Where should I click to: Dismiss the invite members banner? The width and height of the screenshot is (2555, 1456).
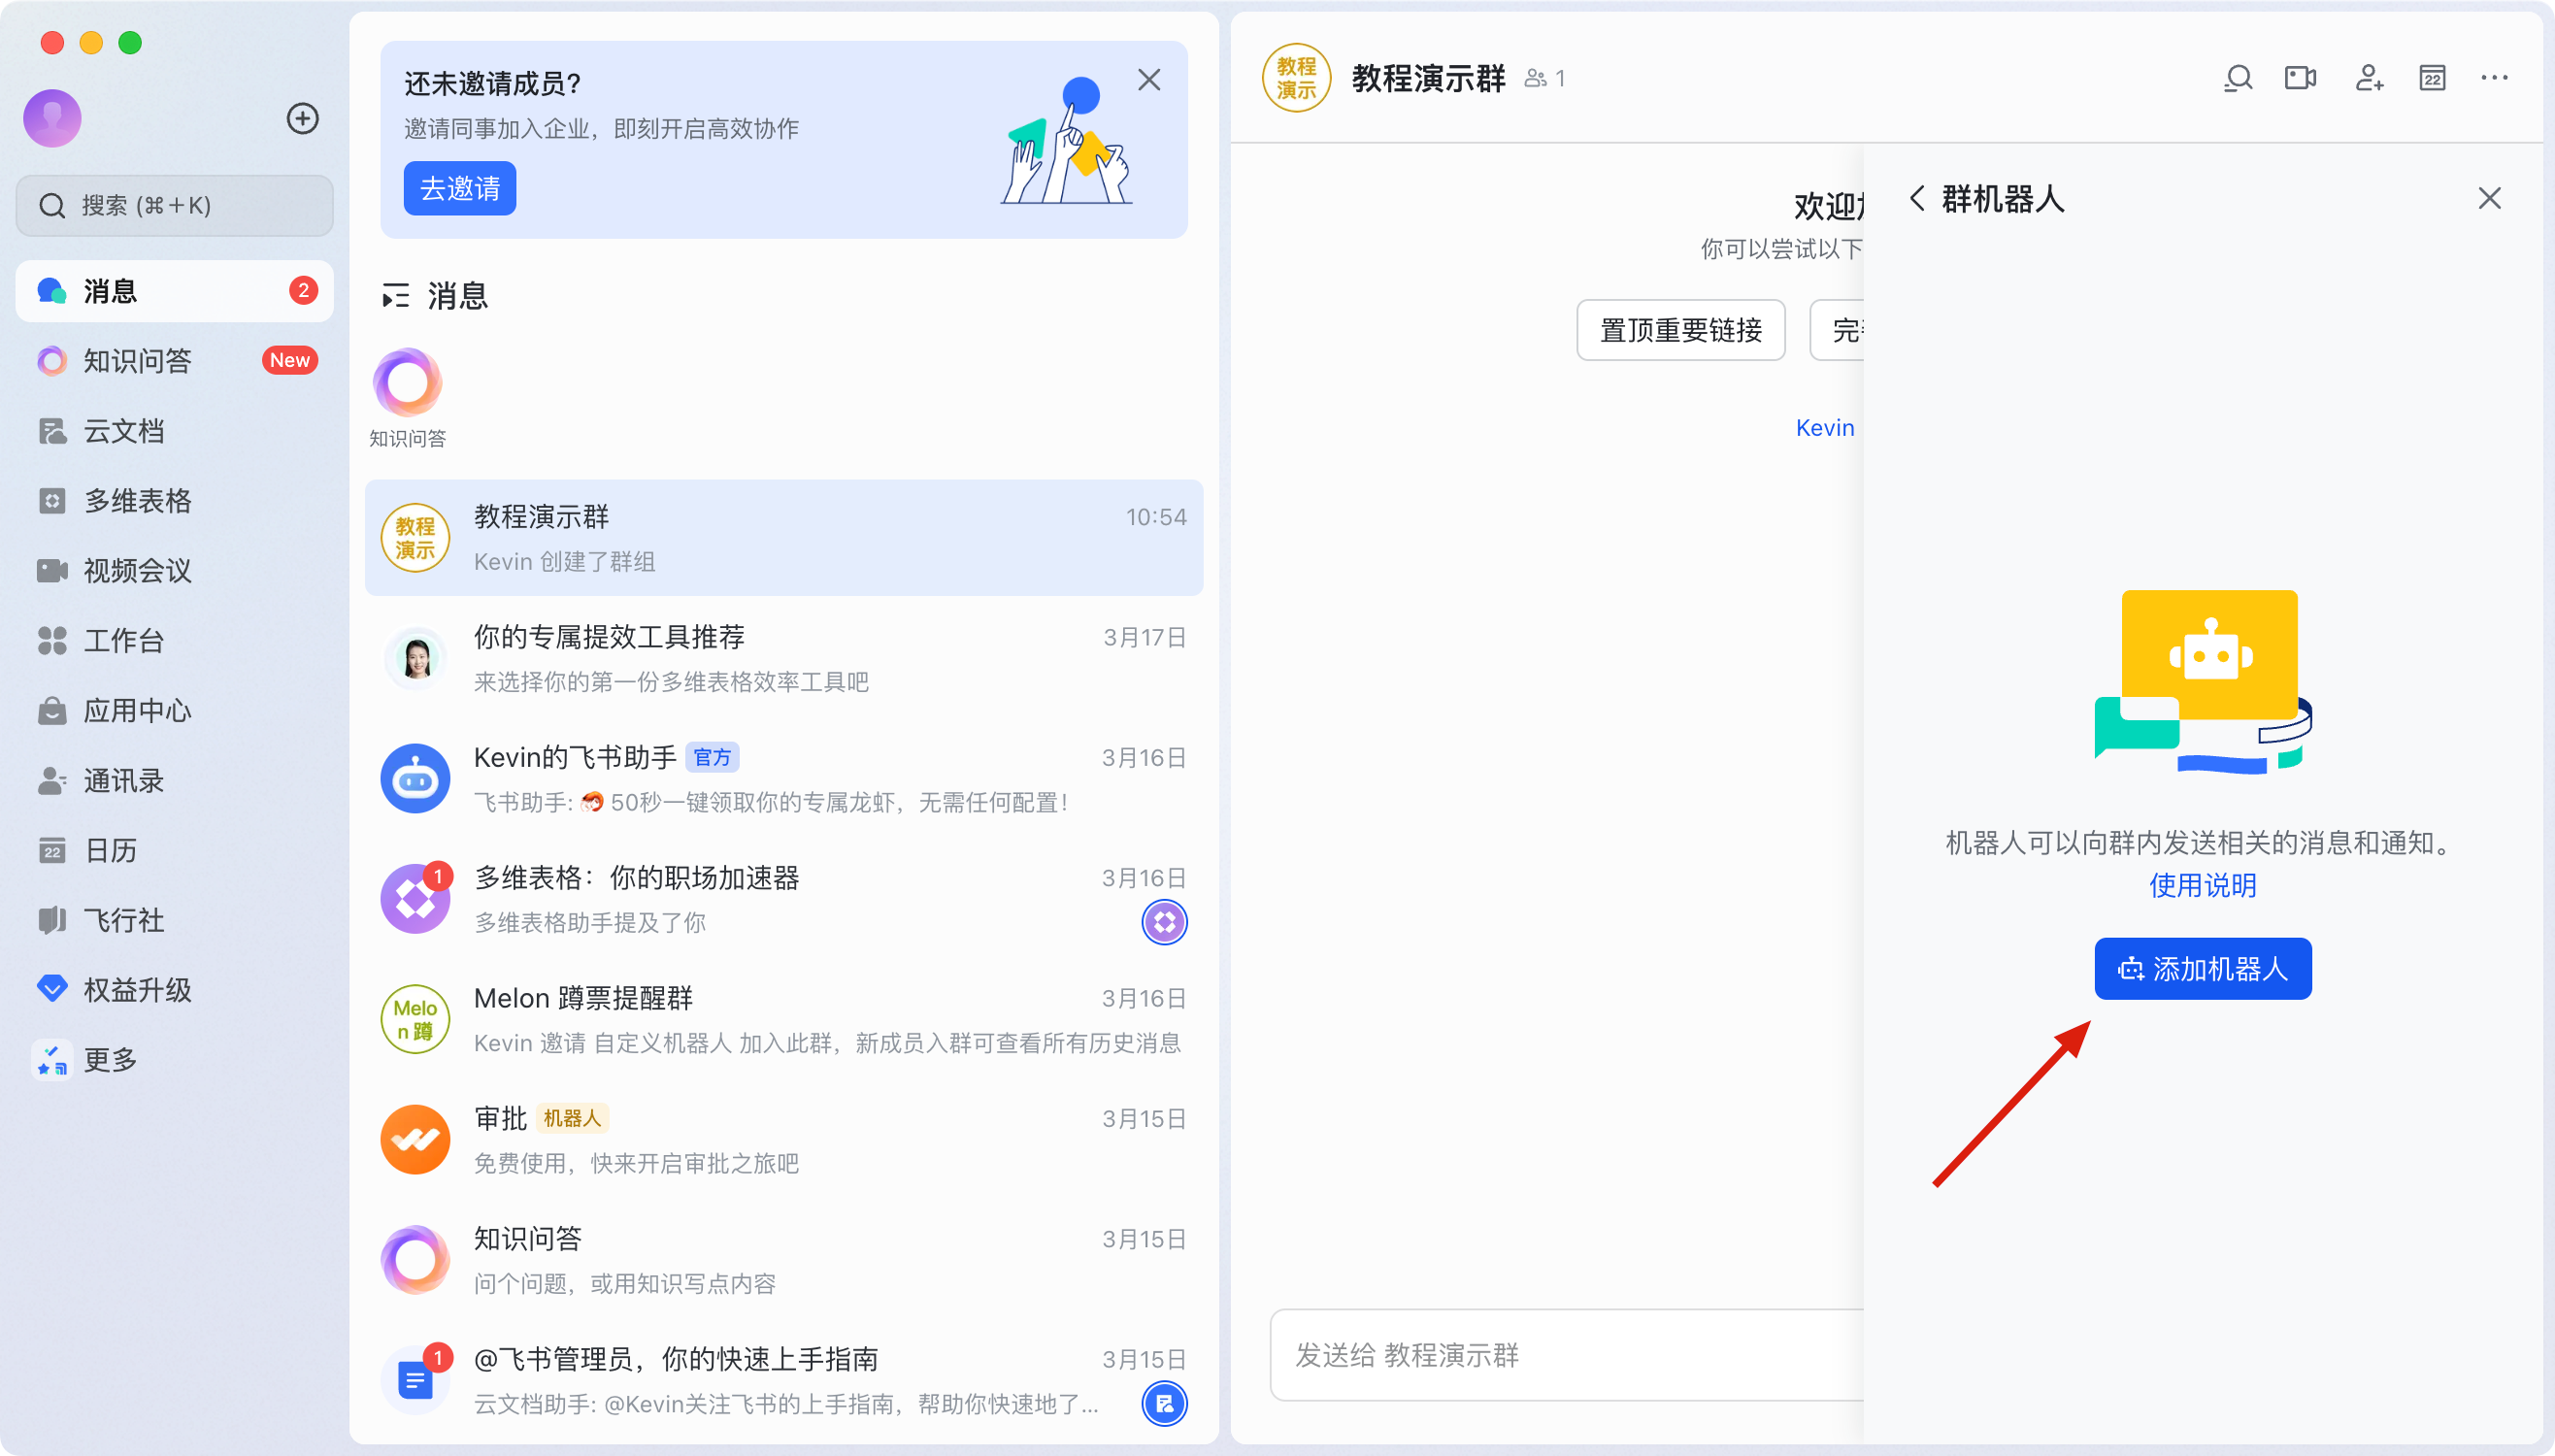tap(1149, 80)
